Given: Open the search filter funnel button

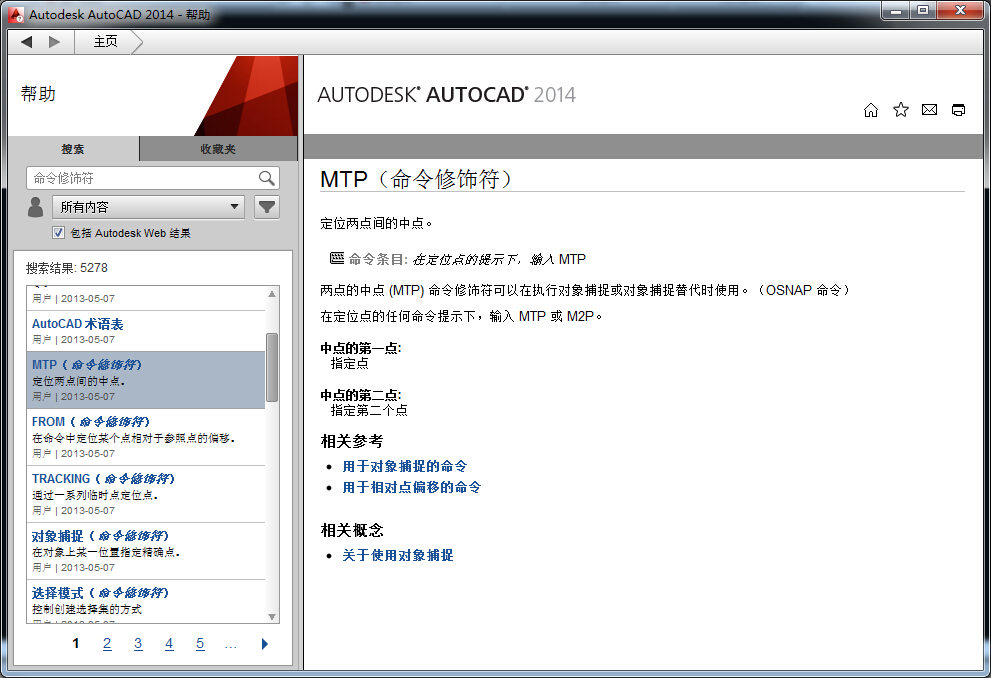Looking at the screenshot, I should point(267,207).
